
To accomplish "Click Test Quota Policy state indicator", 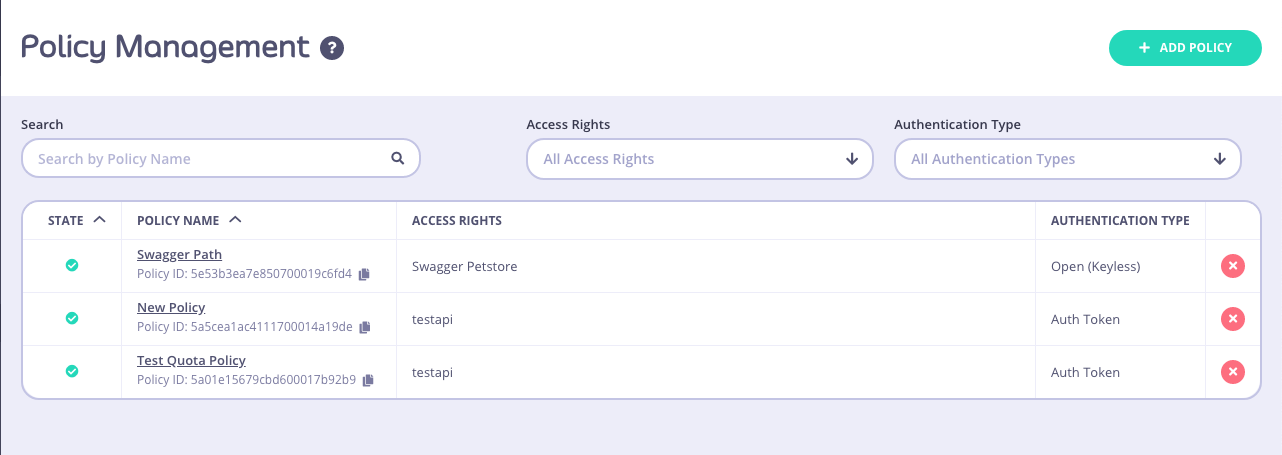I will (x=72, y=371).
